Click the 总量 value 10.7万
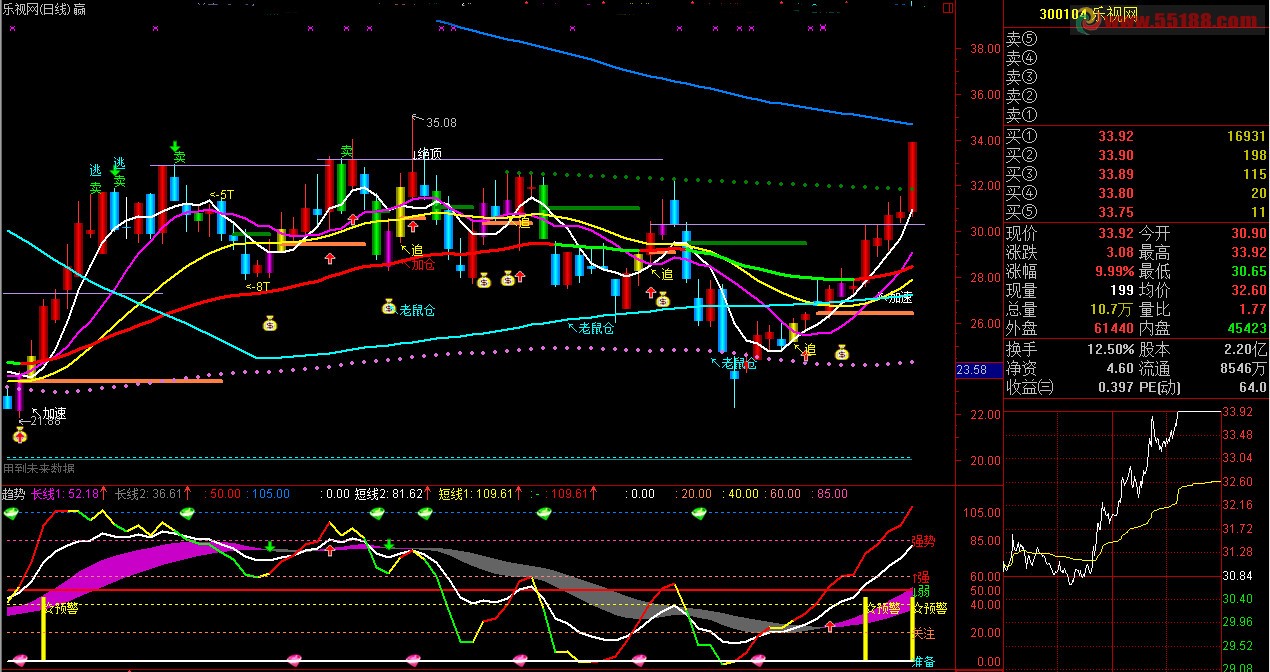Image resolution: width=1270 pixels, height=672 pixels. 1113,309
